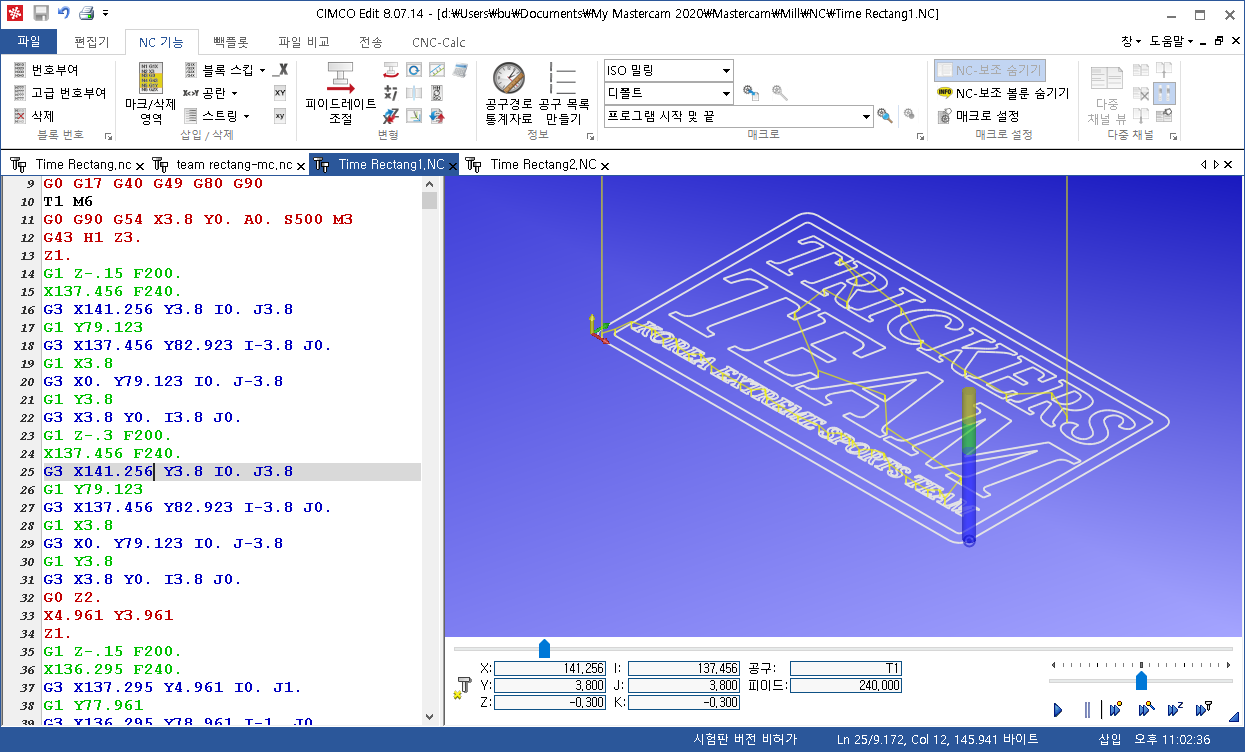Switch to the 백플롯 ribbon tab
Viewport: 1245px width, 752px height.
tap(230, 42)
